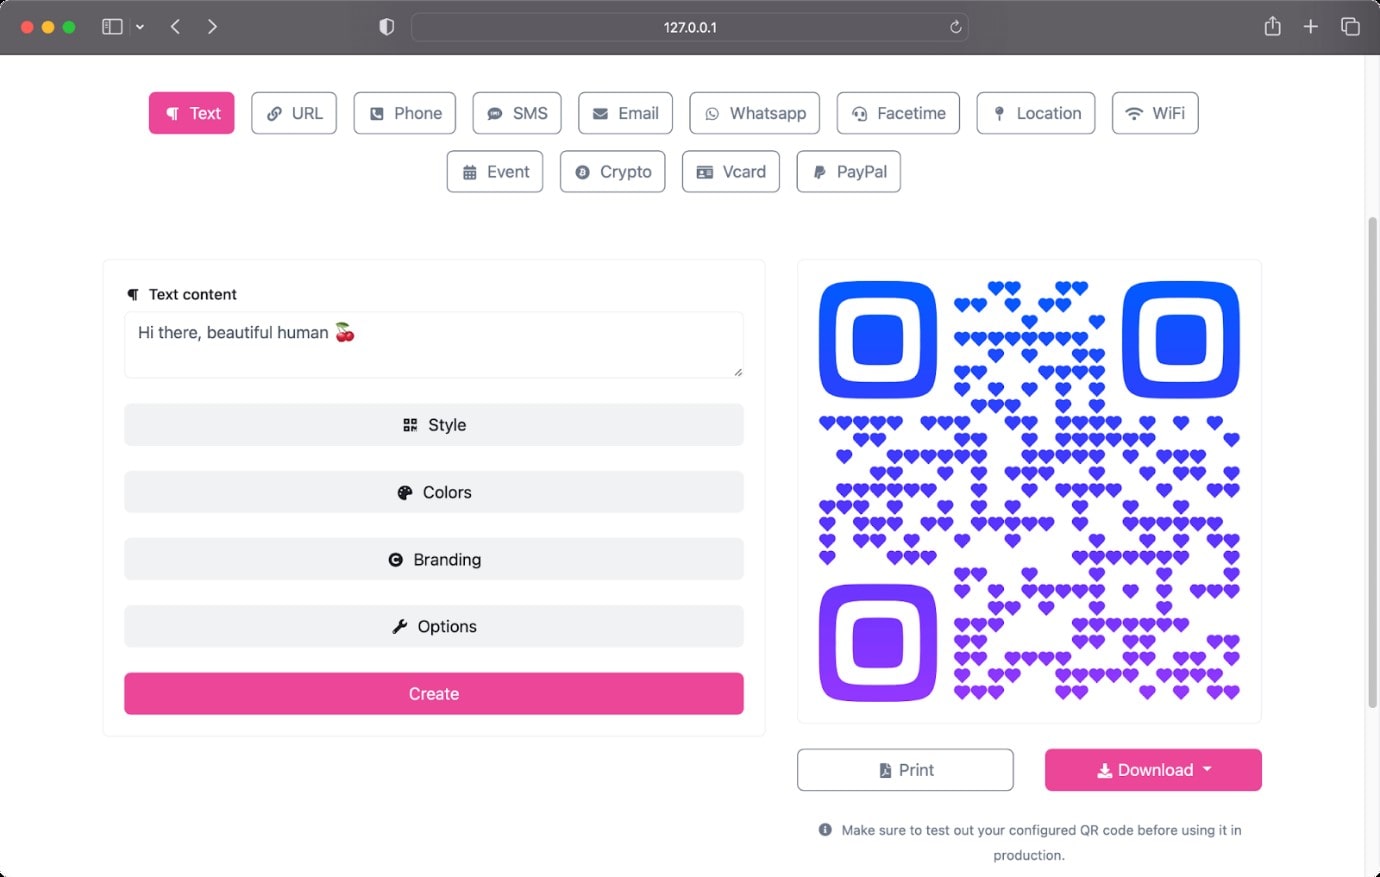The width and height of the screenshot is (1380, 877).
Task: Click inside the text content field
Action: [x=434, y=345]
